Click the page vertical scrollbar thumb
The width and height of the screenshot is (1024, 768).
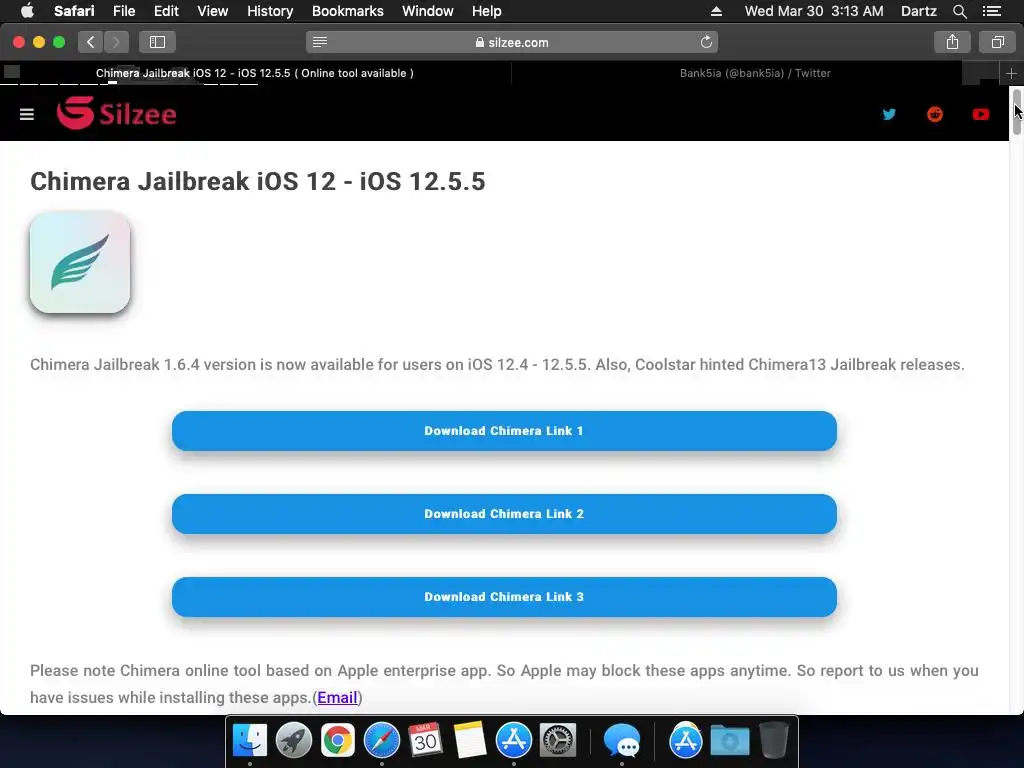[1017, 112]
